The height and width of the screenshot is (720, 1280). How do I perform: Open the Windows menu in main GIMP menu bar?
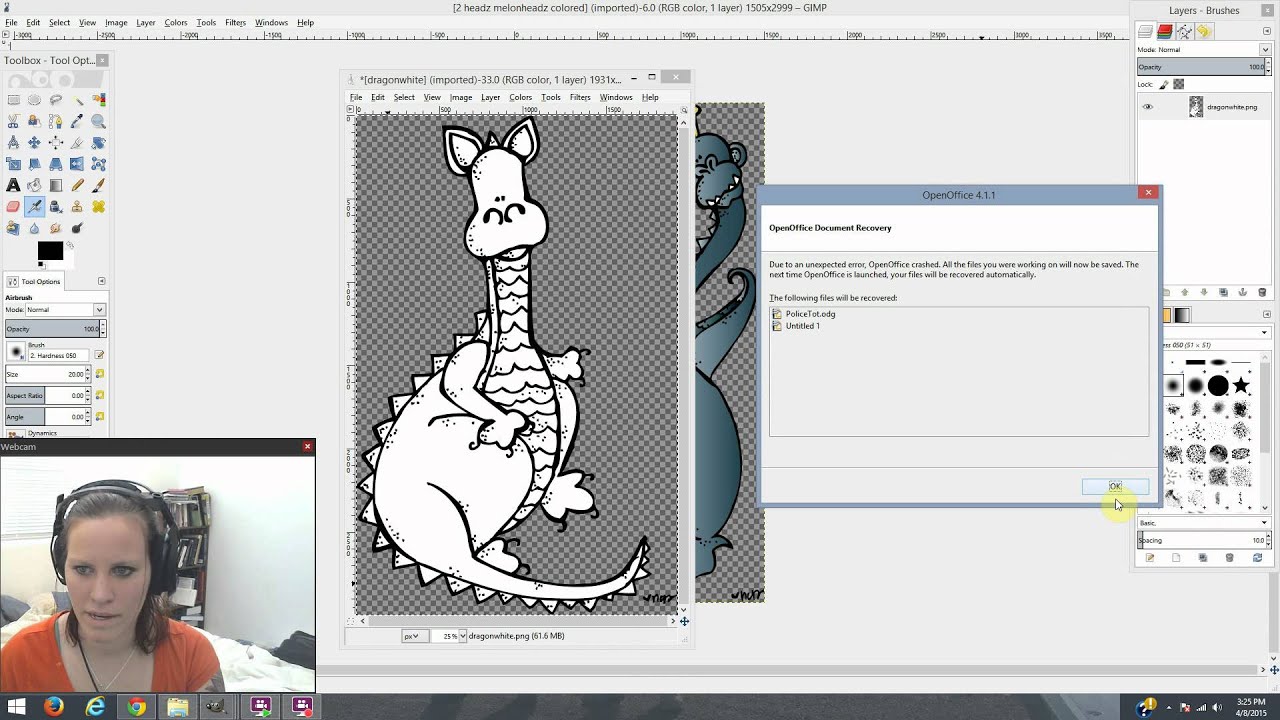[271, 22]
